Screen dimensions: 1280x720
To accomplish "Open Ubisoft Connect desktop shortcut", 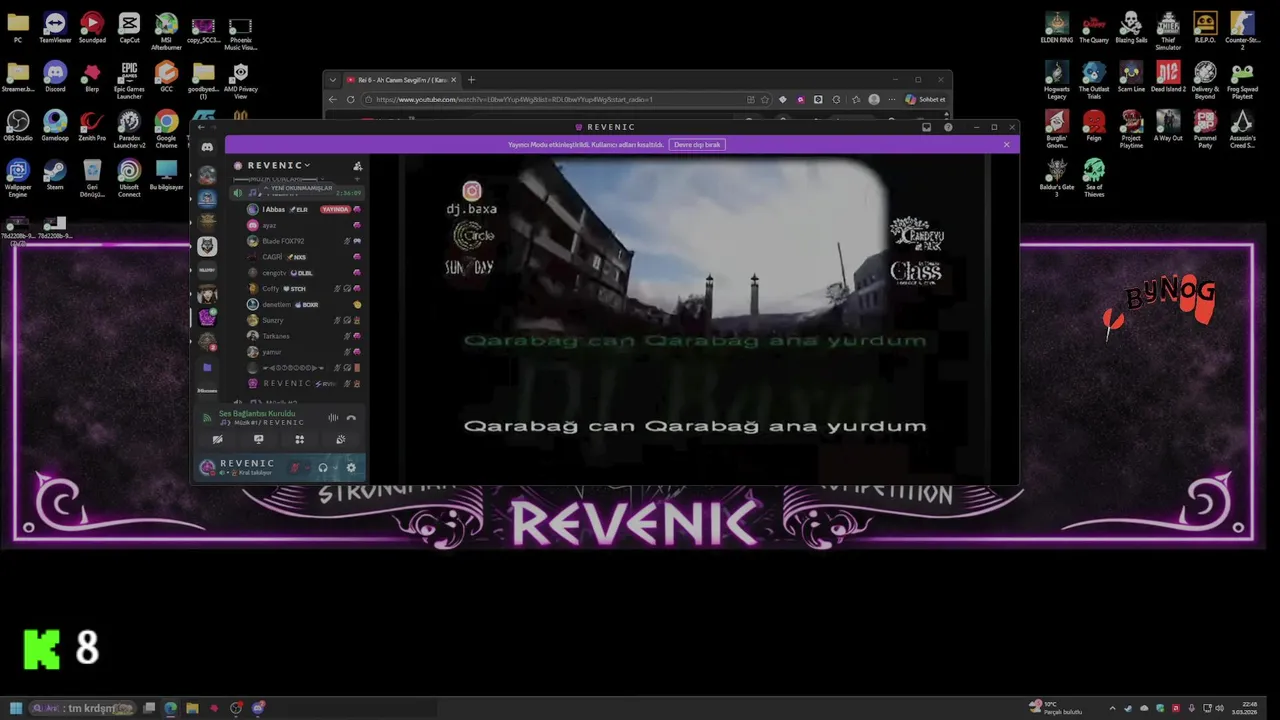I will click(x=129, y=178).
